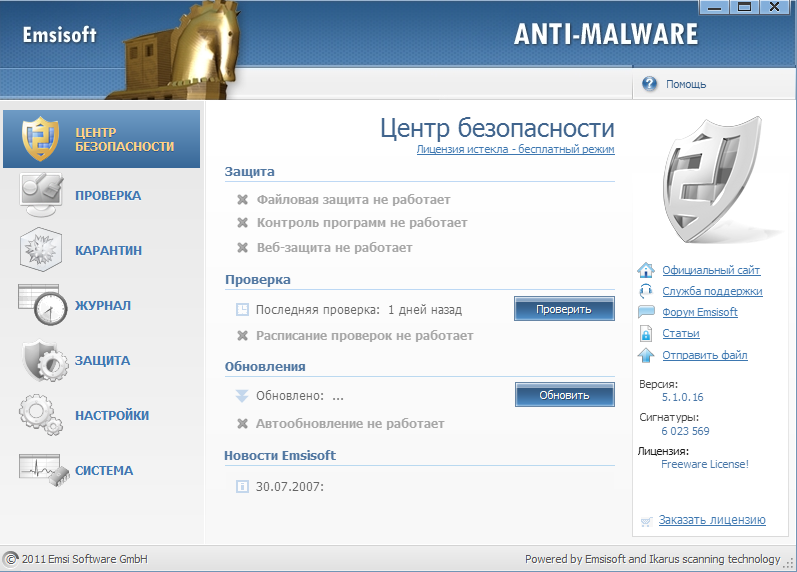Click the copyright symbol in status bar
797x572 pixels.
pos(11,559)
